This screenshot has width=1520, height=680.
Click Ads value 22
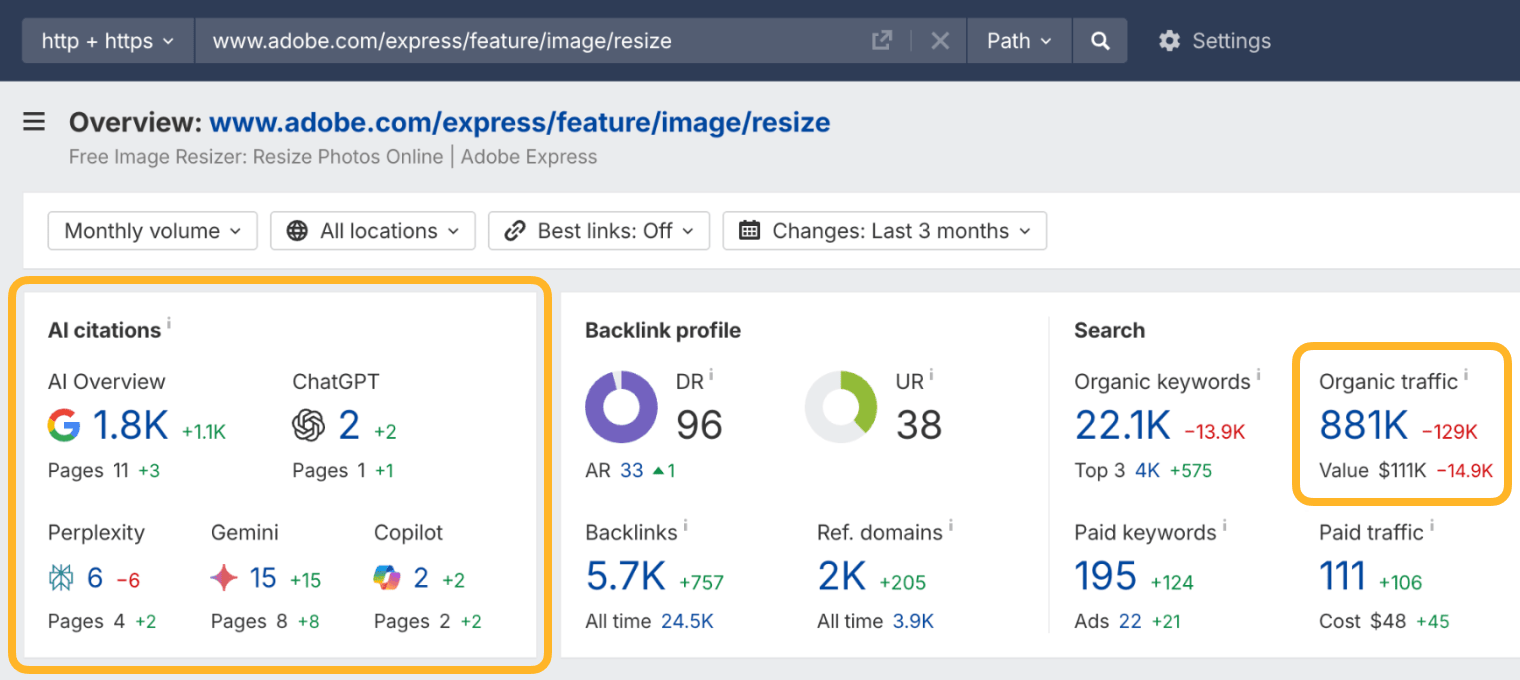coord(1130,621)
